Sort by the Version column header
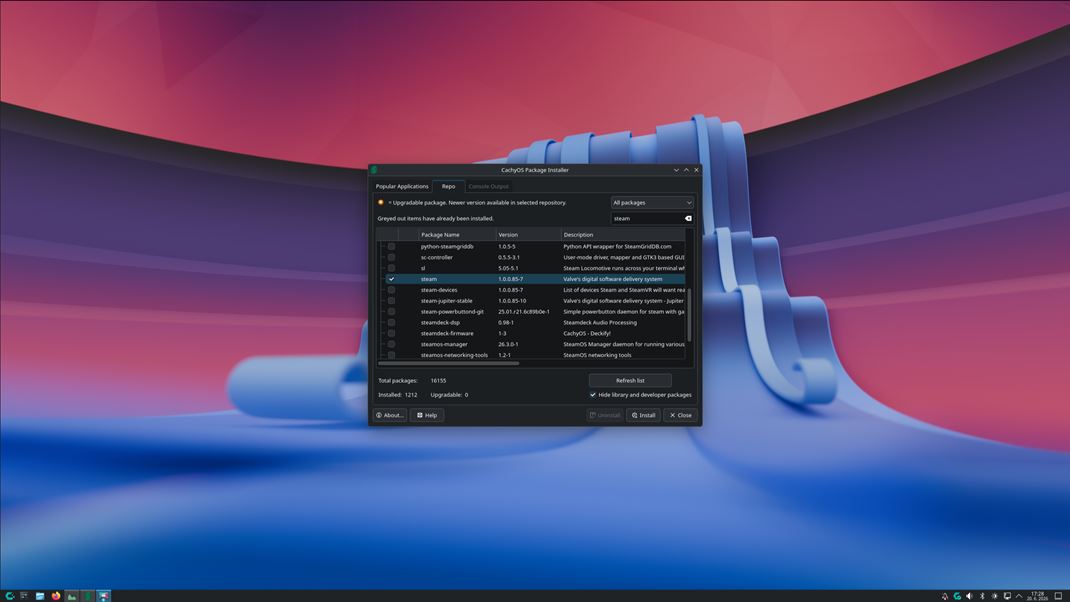The image size is (1070, 602). [528, 235]
